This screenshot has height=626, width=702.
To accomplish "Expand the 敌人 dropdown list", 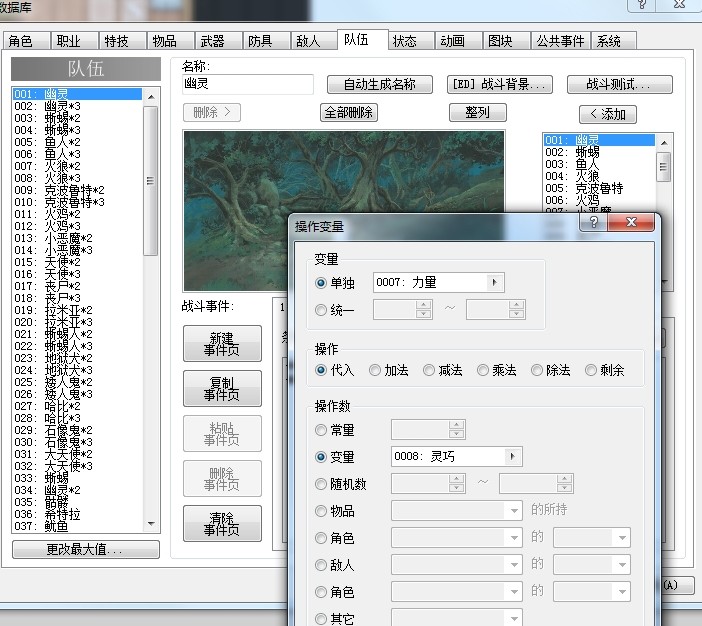I will tap(514, 565).
